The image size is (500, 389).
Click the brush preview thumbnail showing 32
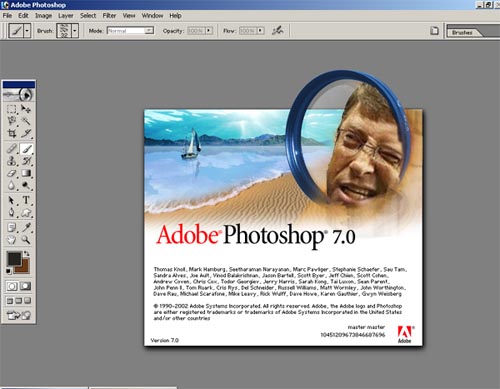pyautogui.click(x=64, y=31)
